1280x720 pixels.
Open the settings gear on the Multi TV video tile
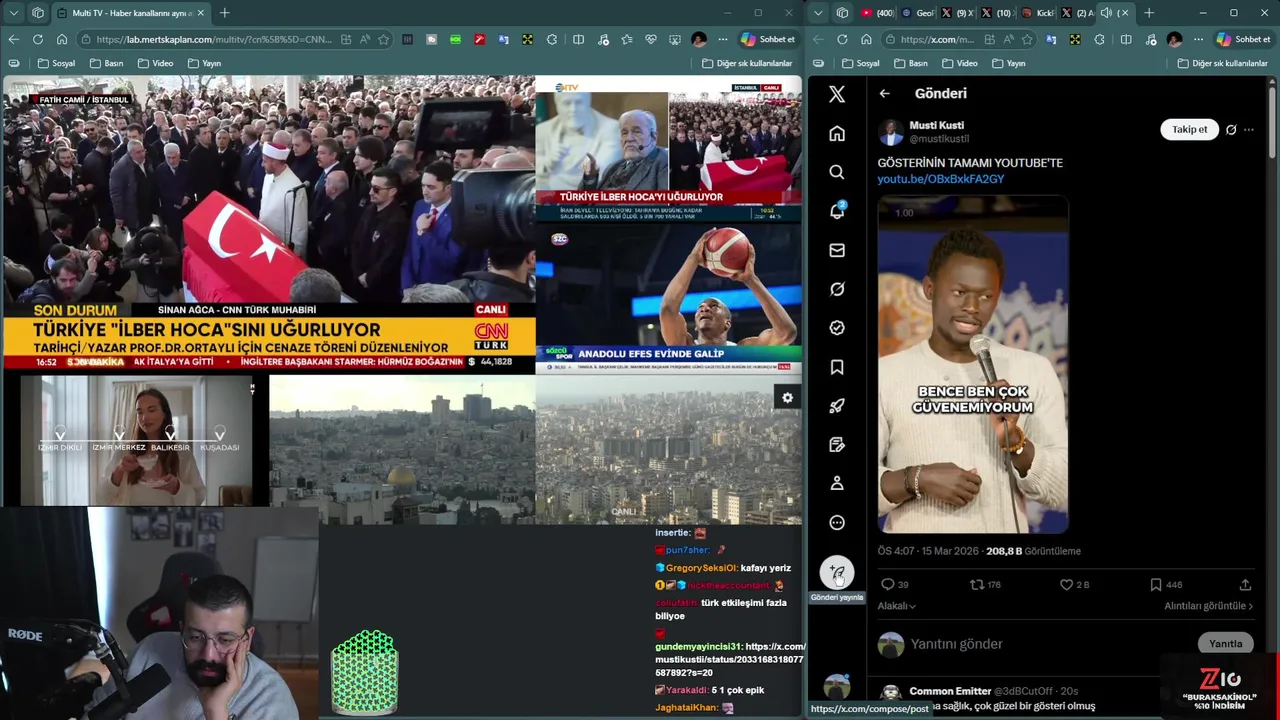click(787, 398)
